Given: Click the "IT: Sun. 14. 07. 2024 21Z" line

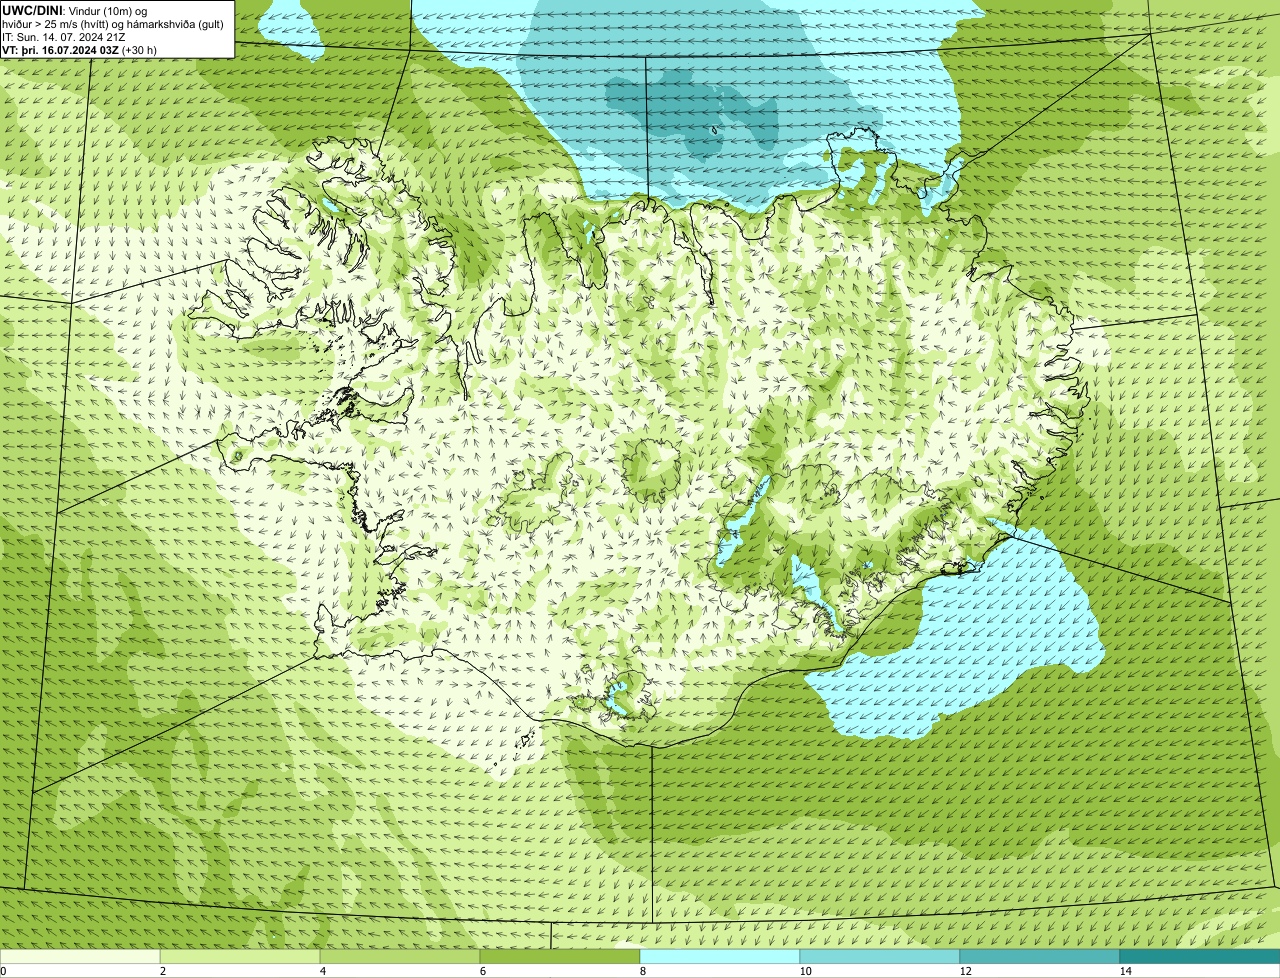Looking at the screenshot, I should (64, 37).
